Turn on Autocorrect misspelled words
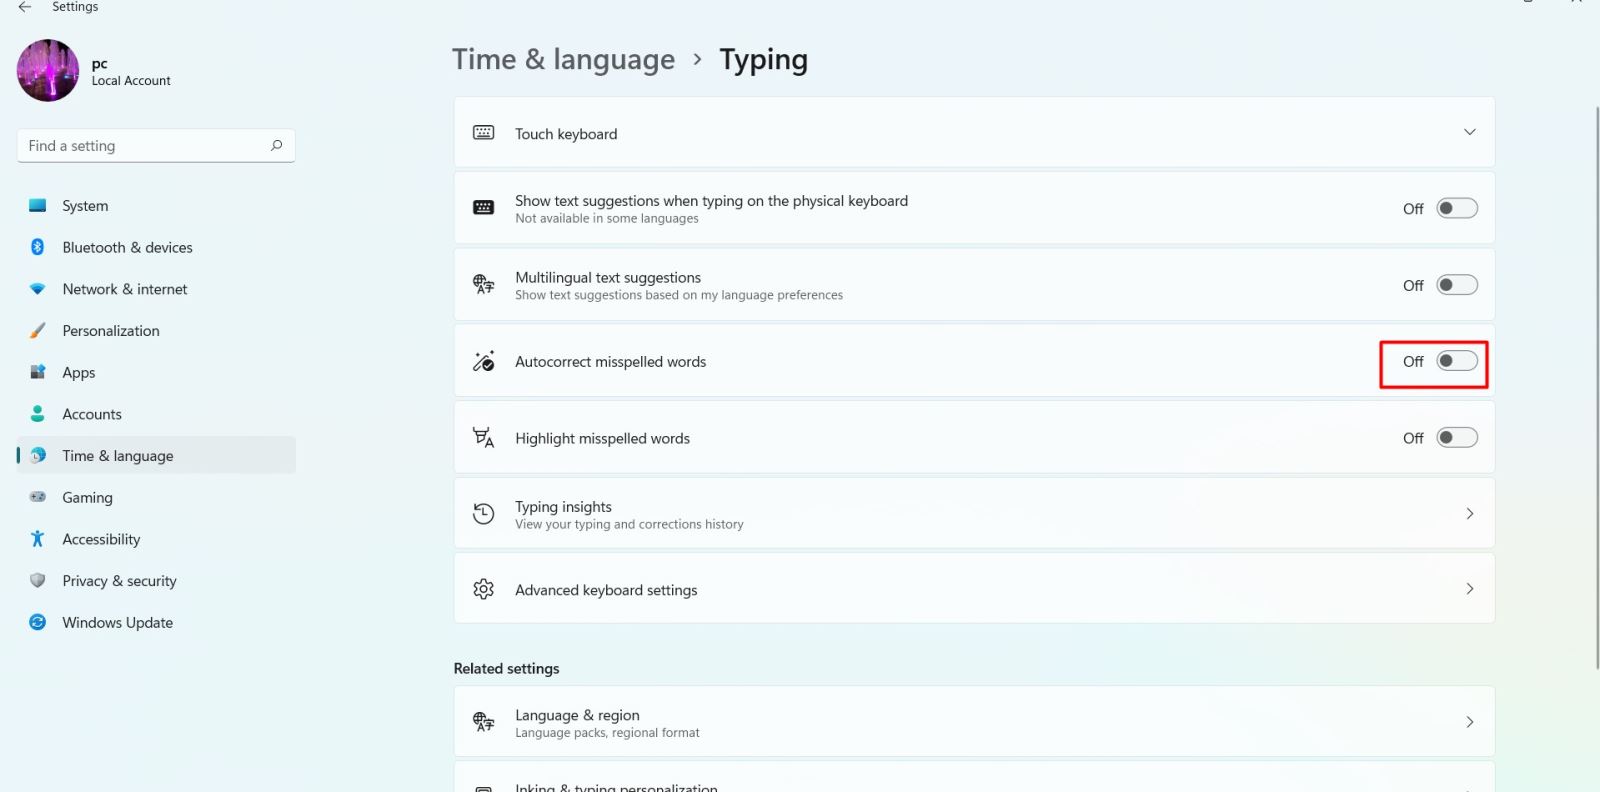Viewport: 1600px width, 792px height. [x=1456, y=361]
